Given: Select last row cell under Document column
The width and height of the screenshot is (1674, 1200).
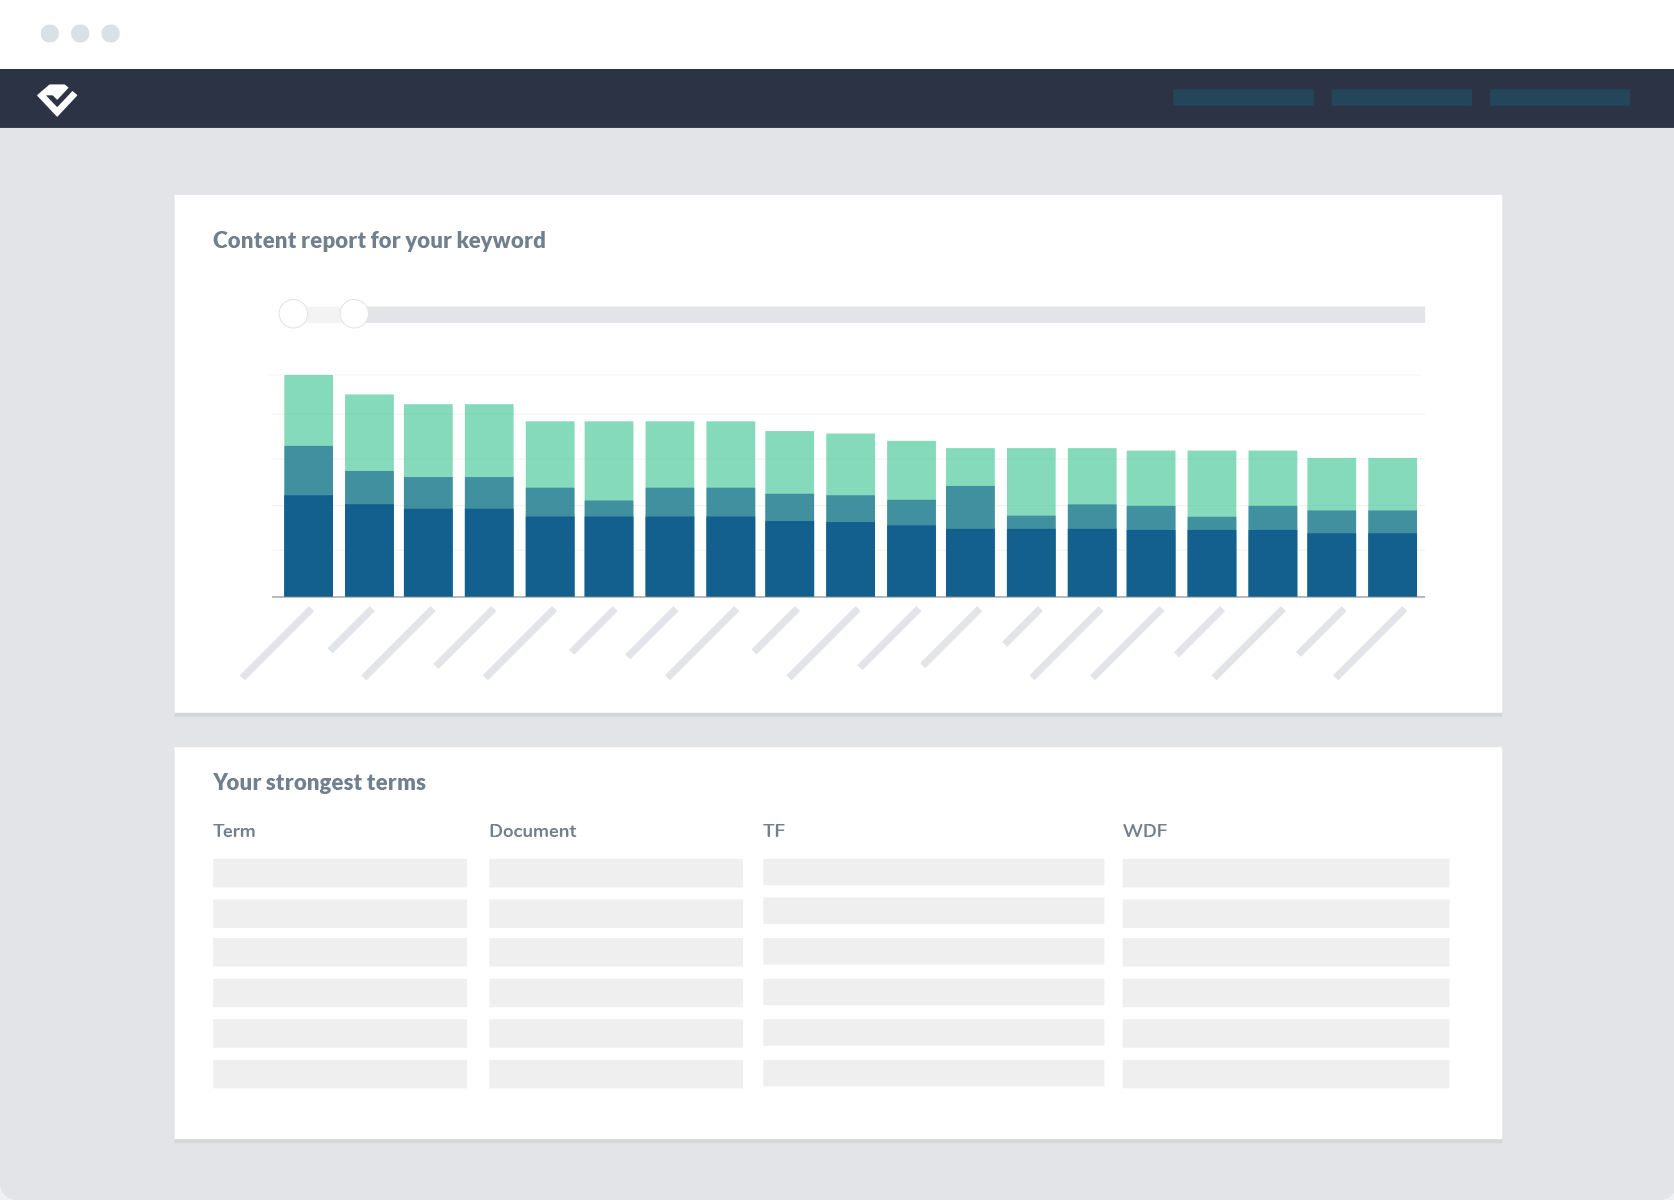Looking at the screenshot, I should pyautogui.click(x=616, y=1074).
